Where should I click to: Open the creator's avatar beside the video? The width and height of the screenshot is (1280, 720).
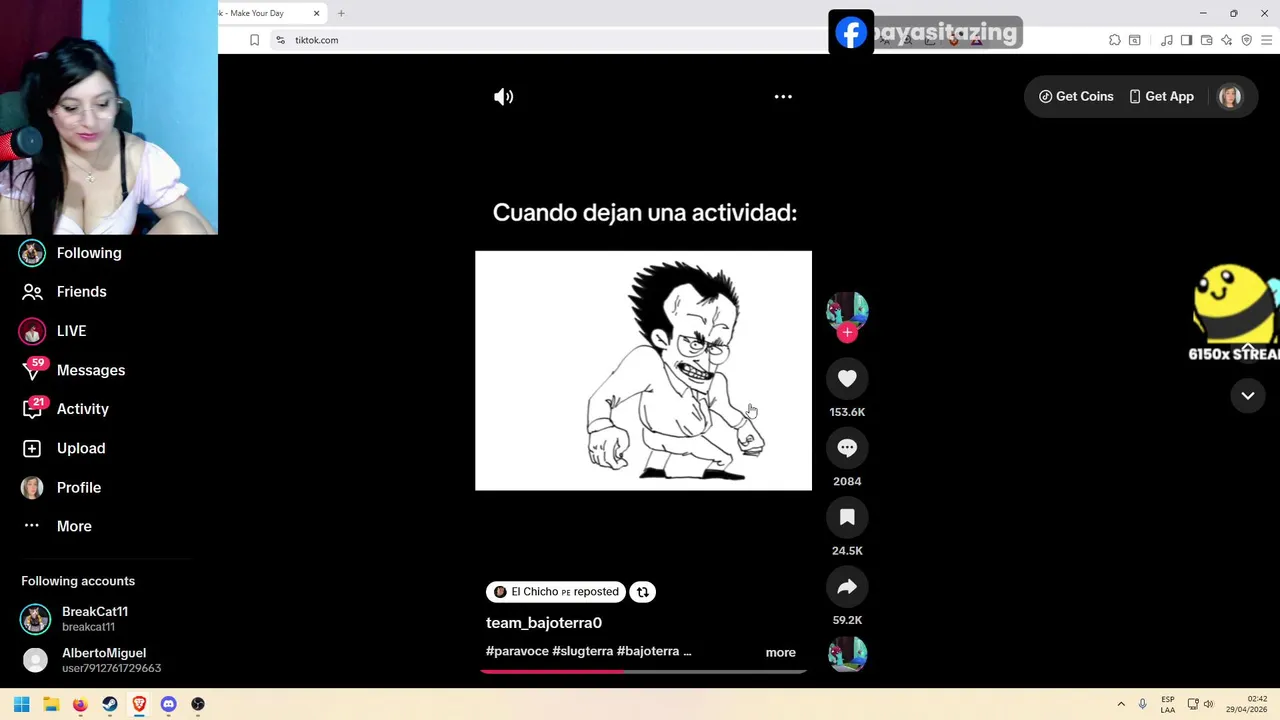pos(847,311)
